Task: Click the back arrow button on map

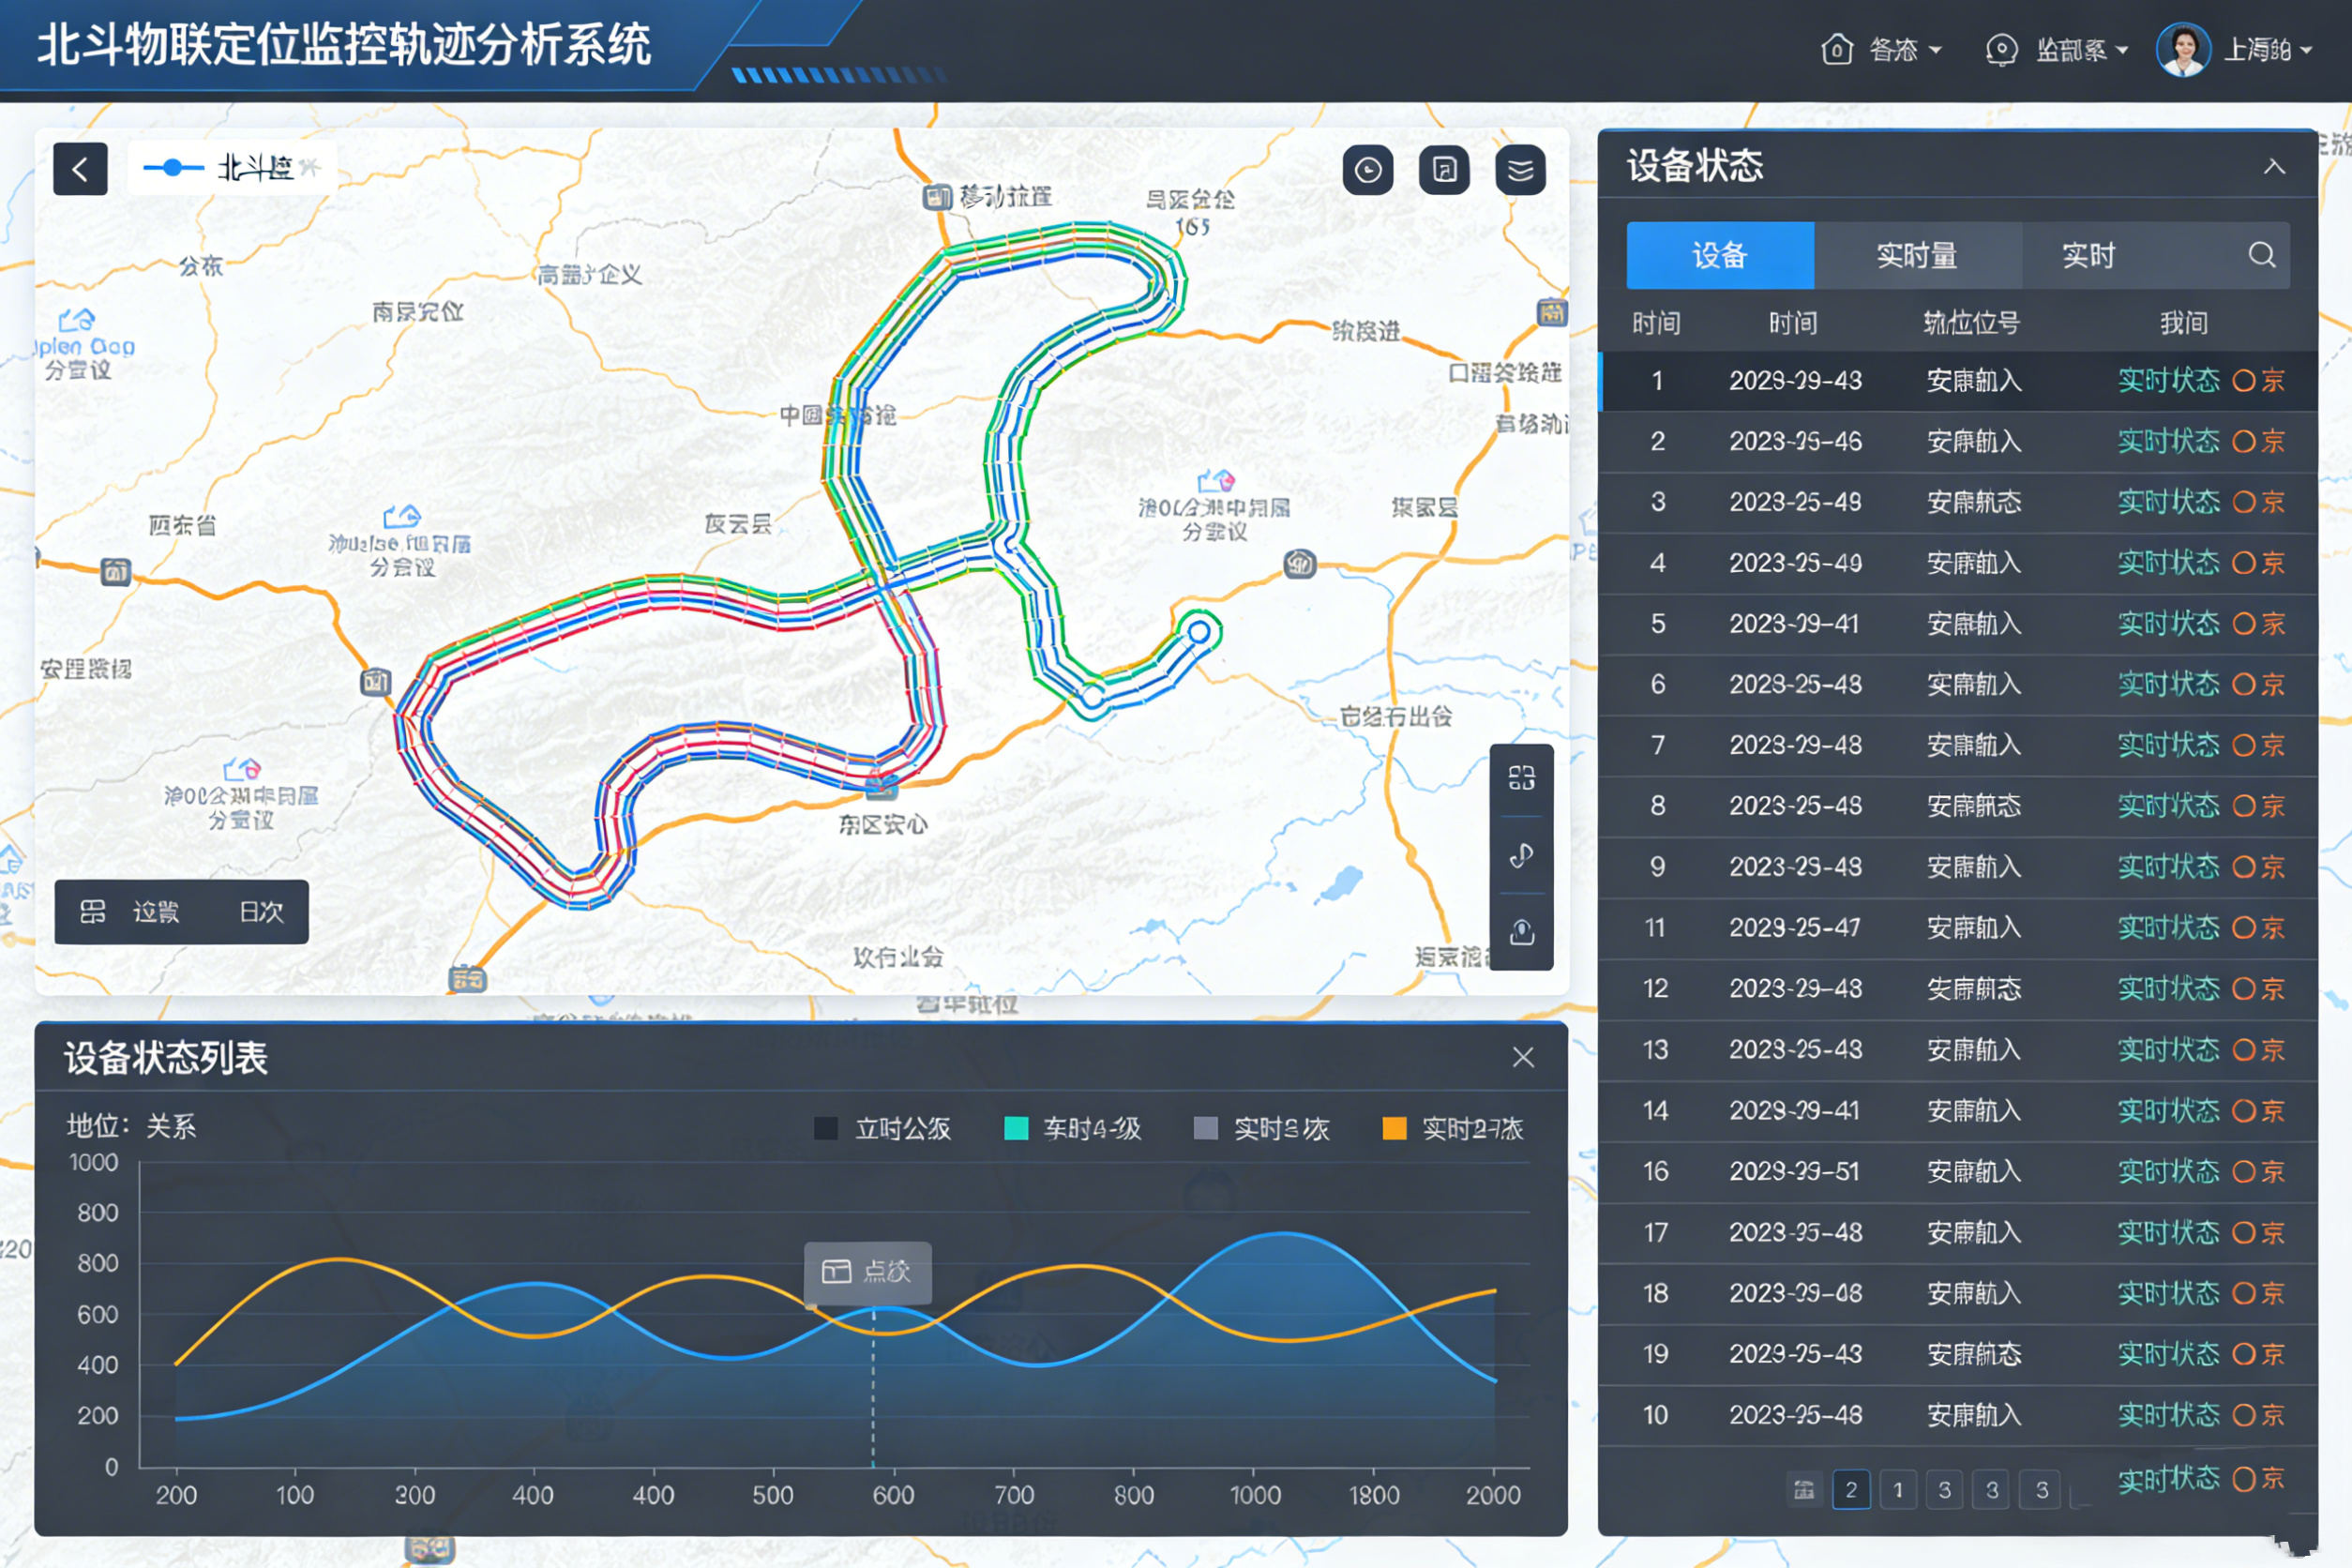Action: point(80,169)
